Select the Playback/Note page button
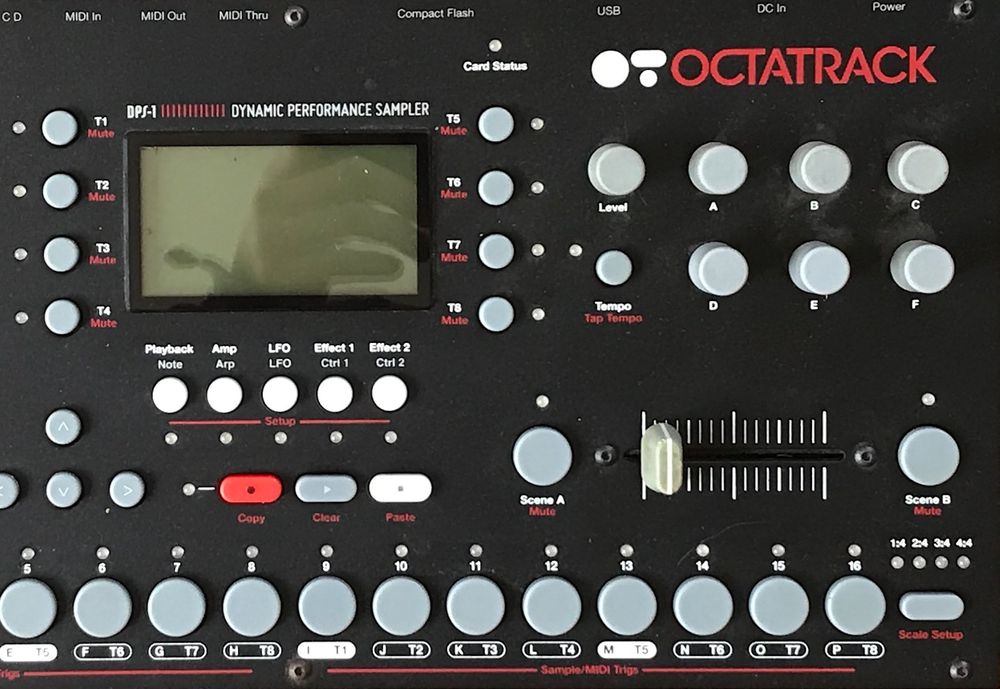Screen dimensions: 1000x689 click(171, 393)
